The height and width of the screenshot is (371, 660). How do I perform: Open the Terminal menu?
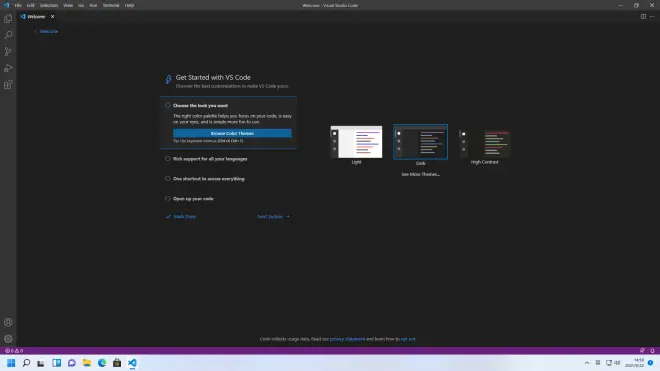pyautogui.click(x=111, y=5)
